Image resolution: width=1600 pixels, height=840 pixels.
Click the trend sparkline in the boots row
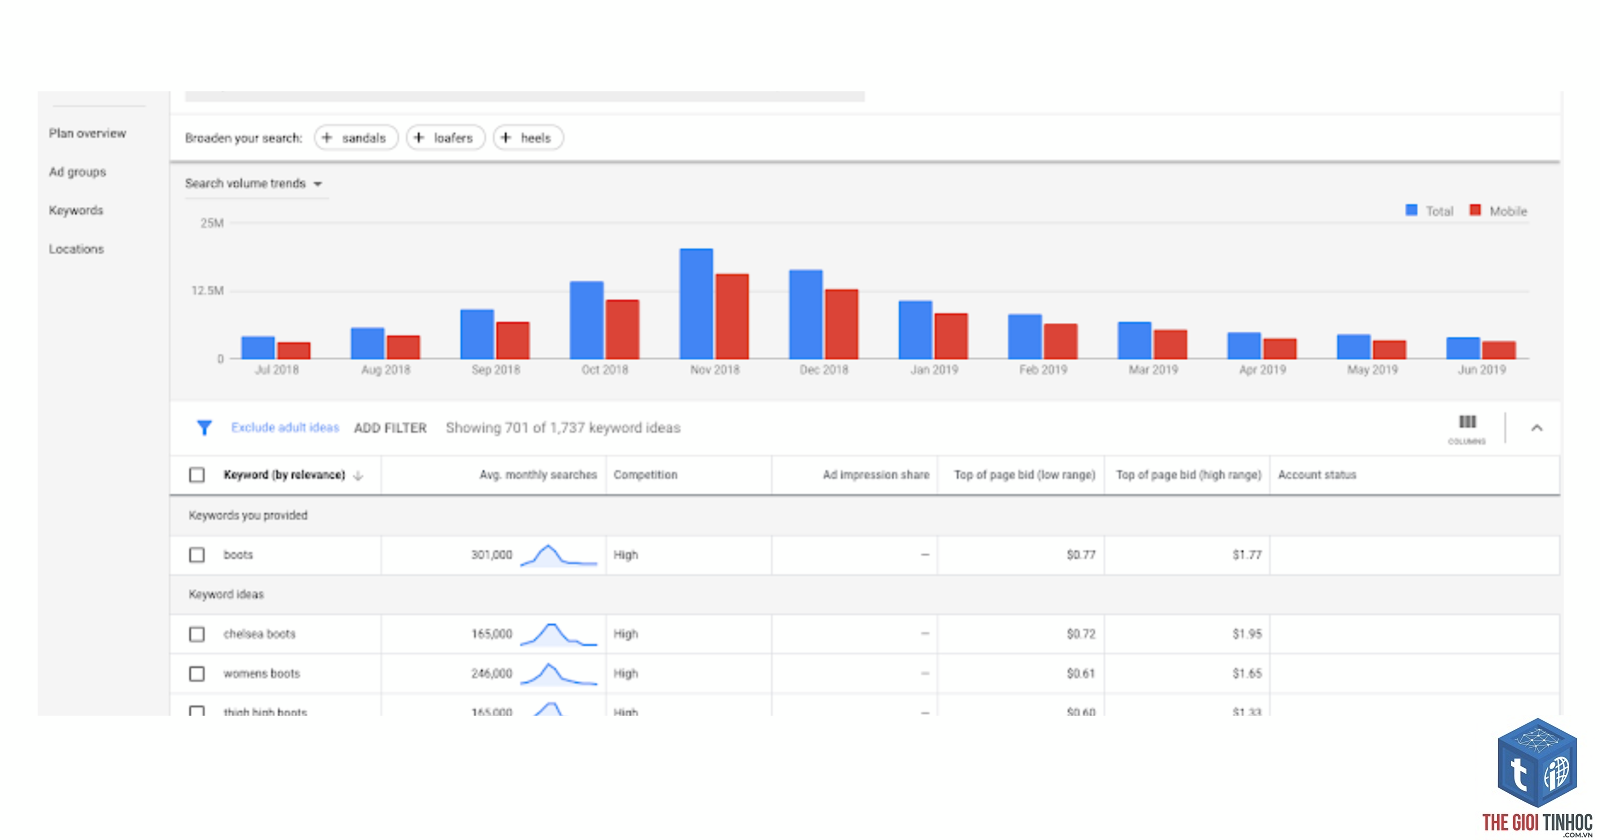click(x=558, y=555)
